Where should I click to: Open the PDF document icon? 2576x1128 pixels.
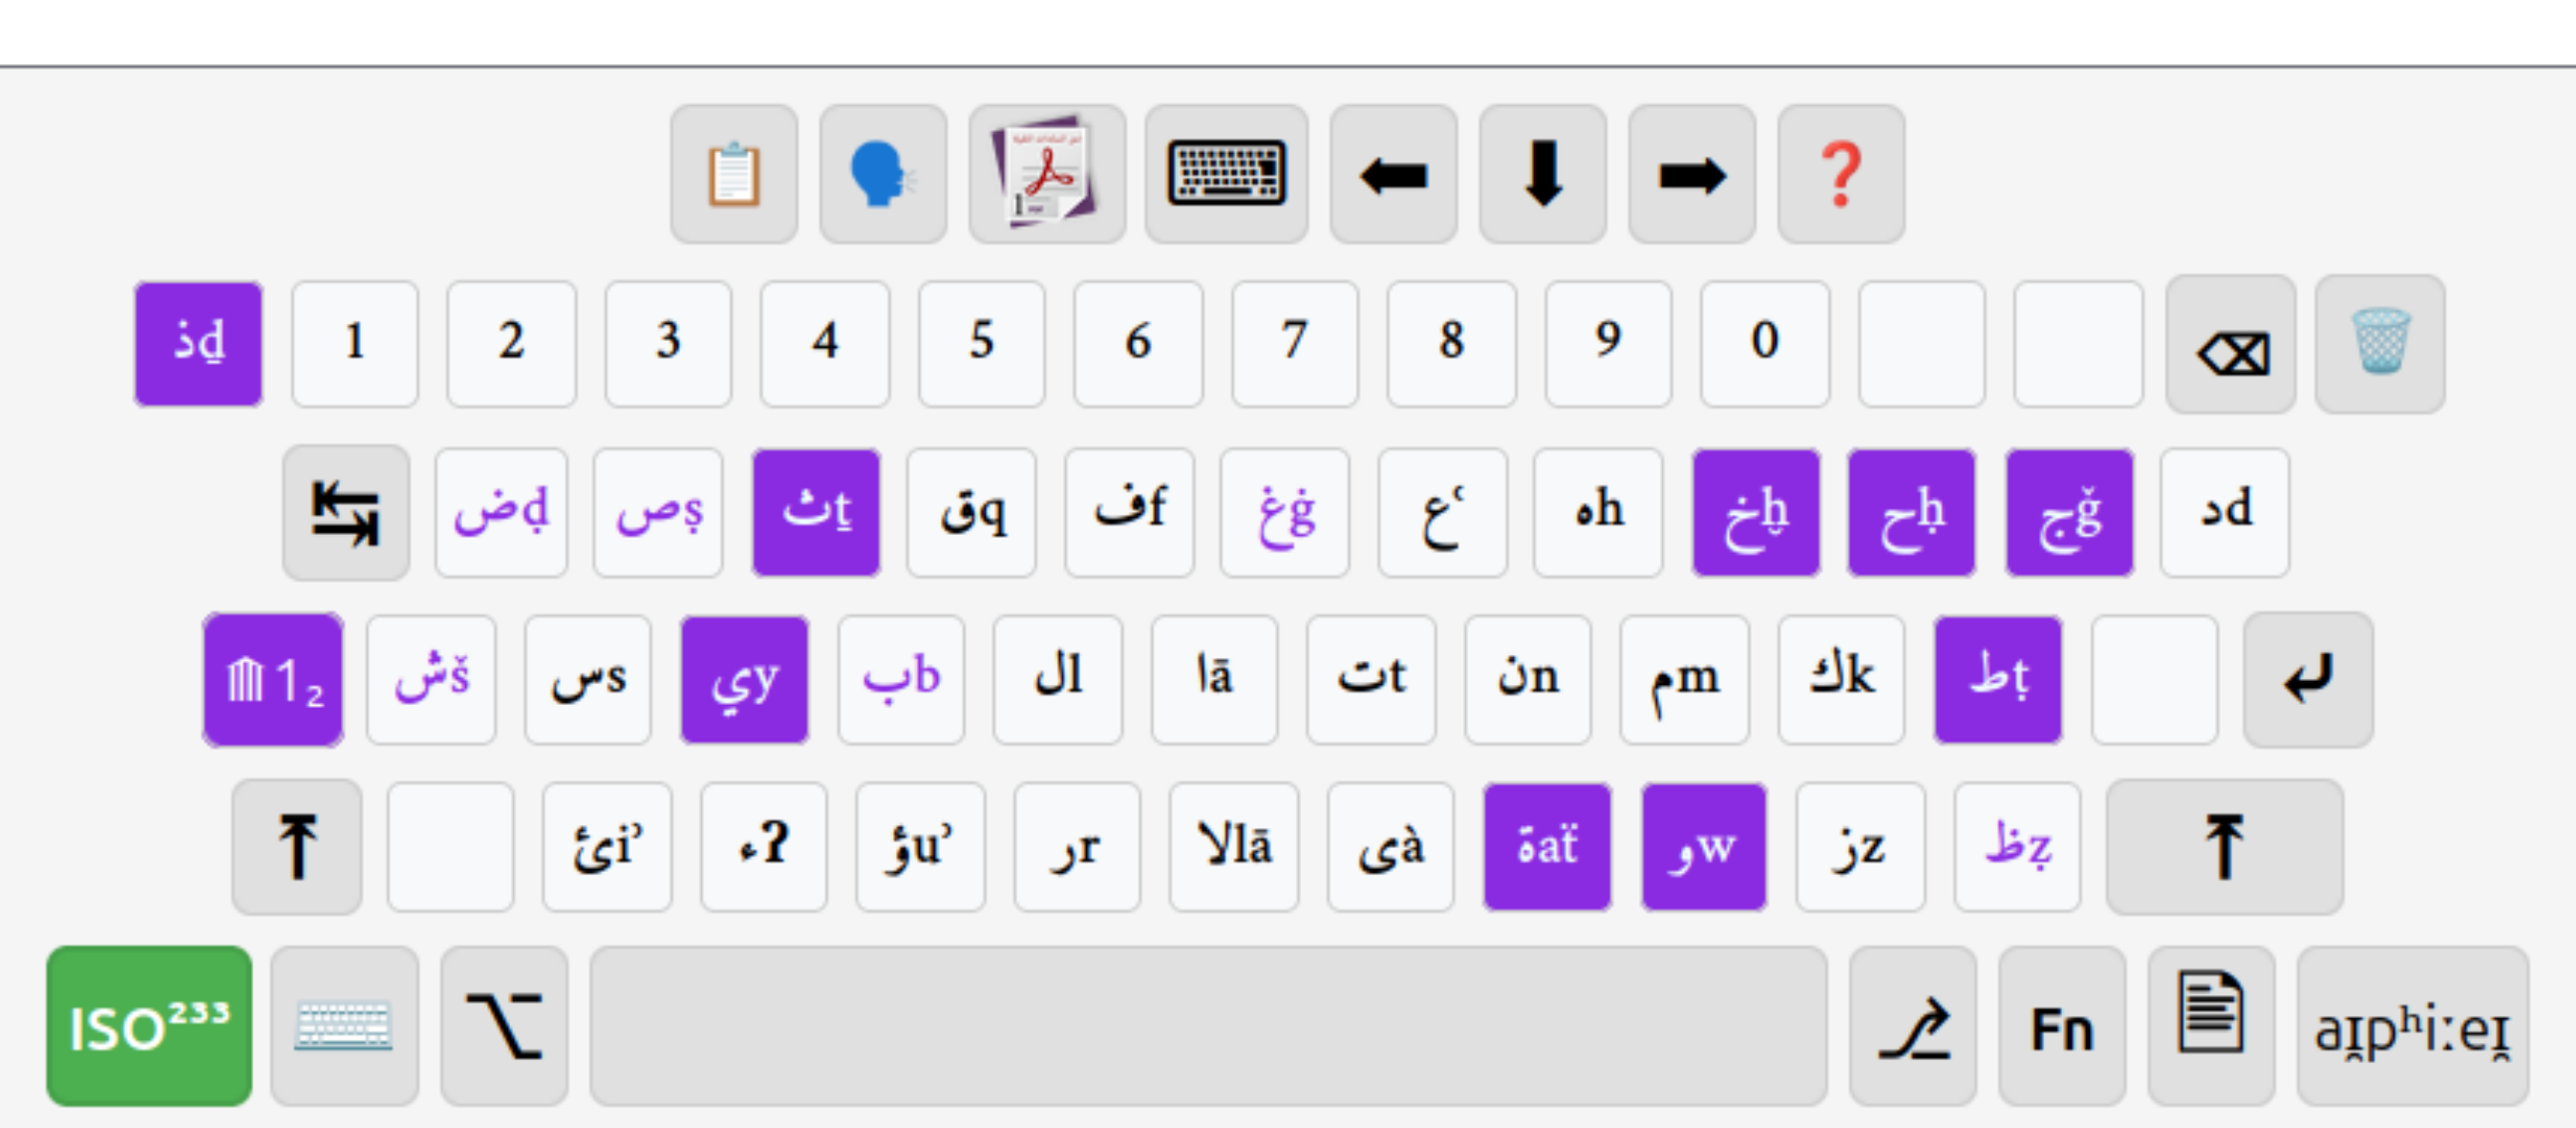point(1046,175)
